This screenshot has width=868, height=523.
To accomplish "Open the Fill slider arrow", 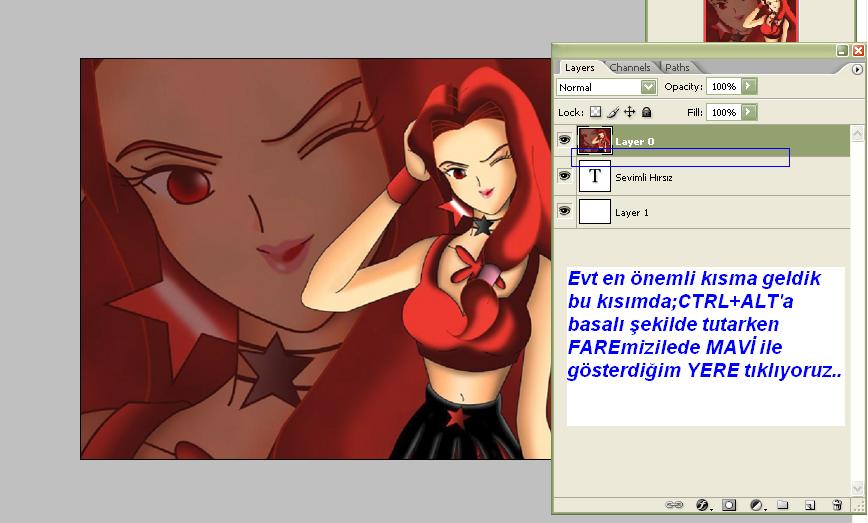I will click(749, 113).
